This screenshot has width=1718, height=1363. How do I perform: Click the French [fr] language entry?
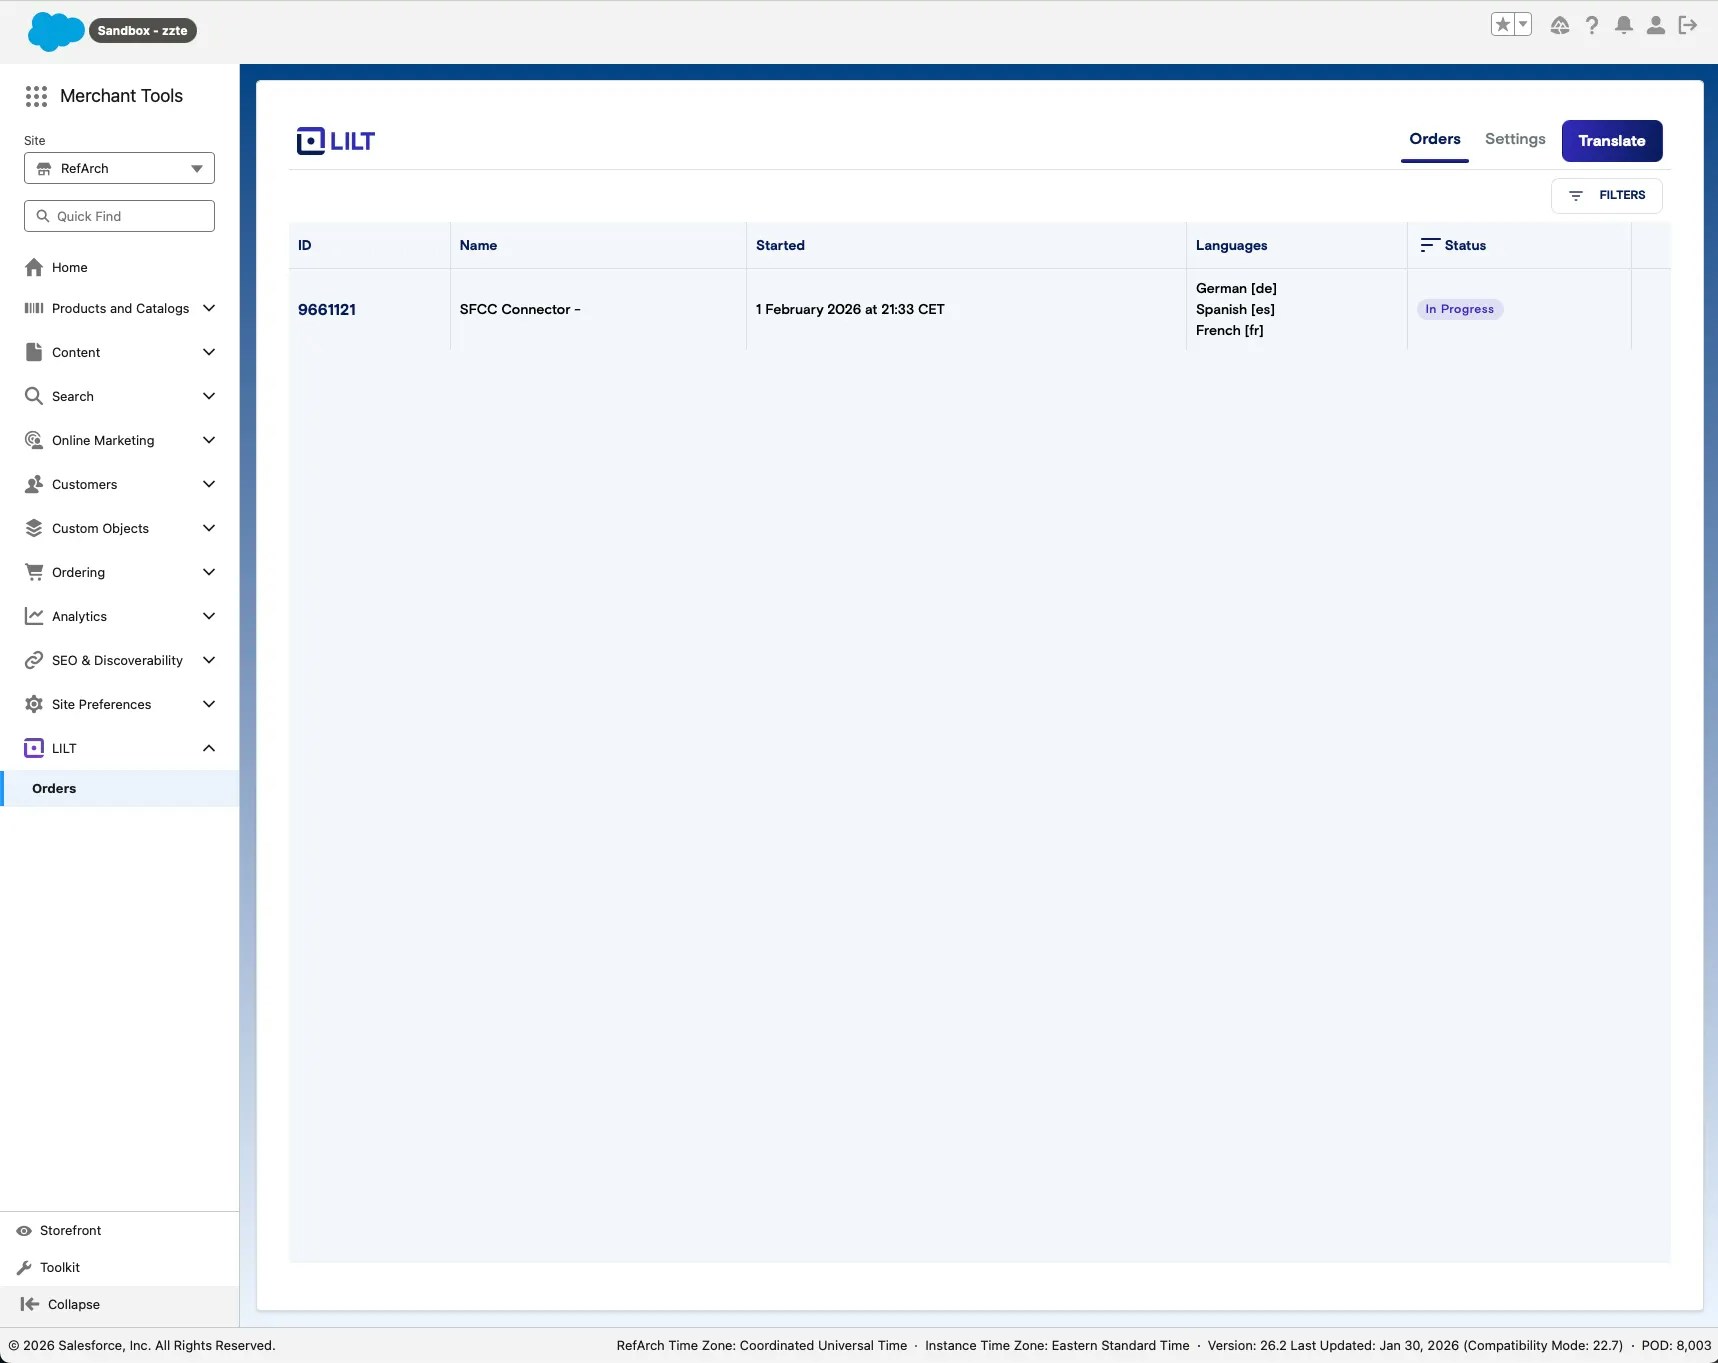coord(1230,331)
